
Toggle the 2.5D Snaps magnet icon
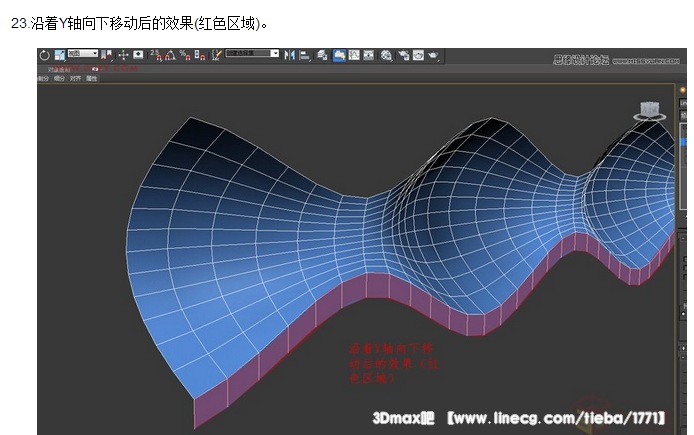[156, 55]
